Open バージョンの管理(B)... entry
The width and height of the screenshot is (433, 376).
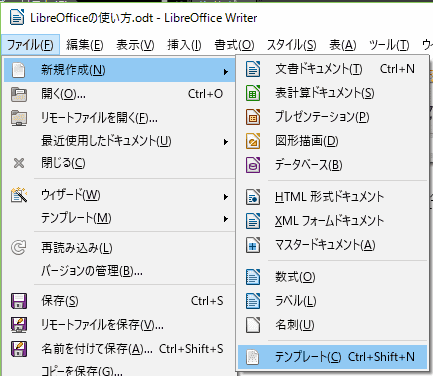120,271
